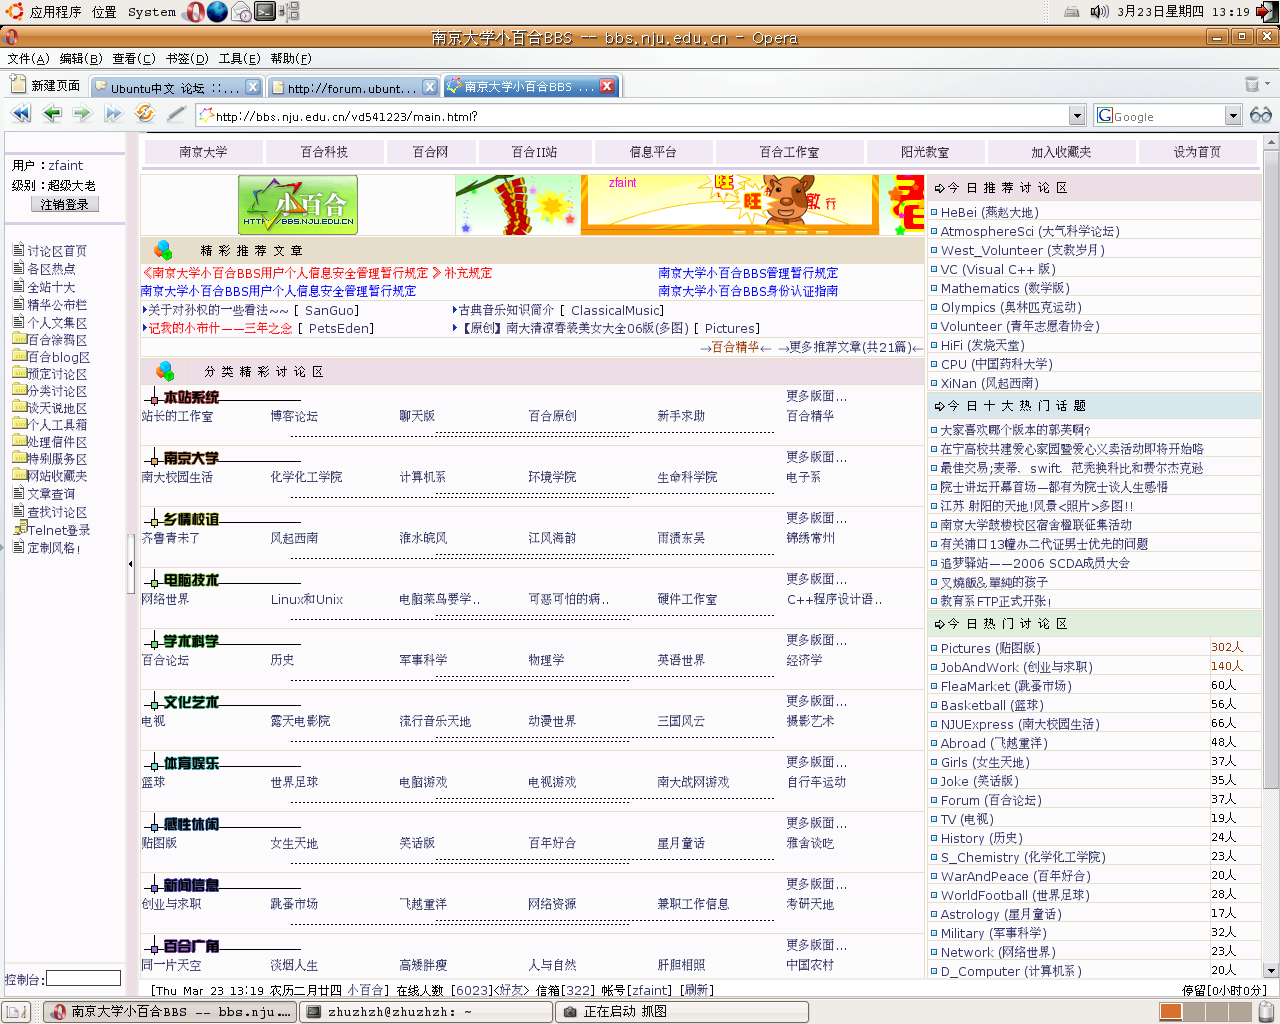The image size is (1280, 1024).
Task: Open the 编辑 menu
Action: pos(81,59)
